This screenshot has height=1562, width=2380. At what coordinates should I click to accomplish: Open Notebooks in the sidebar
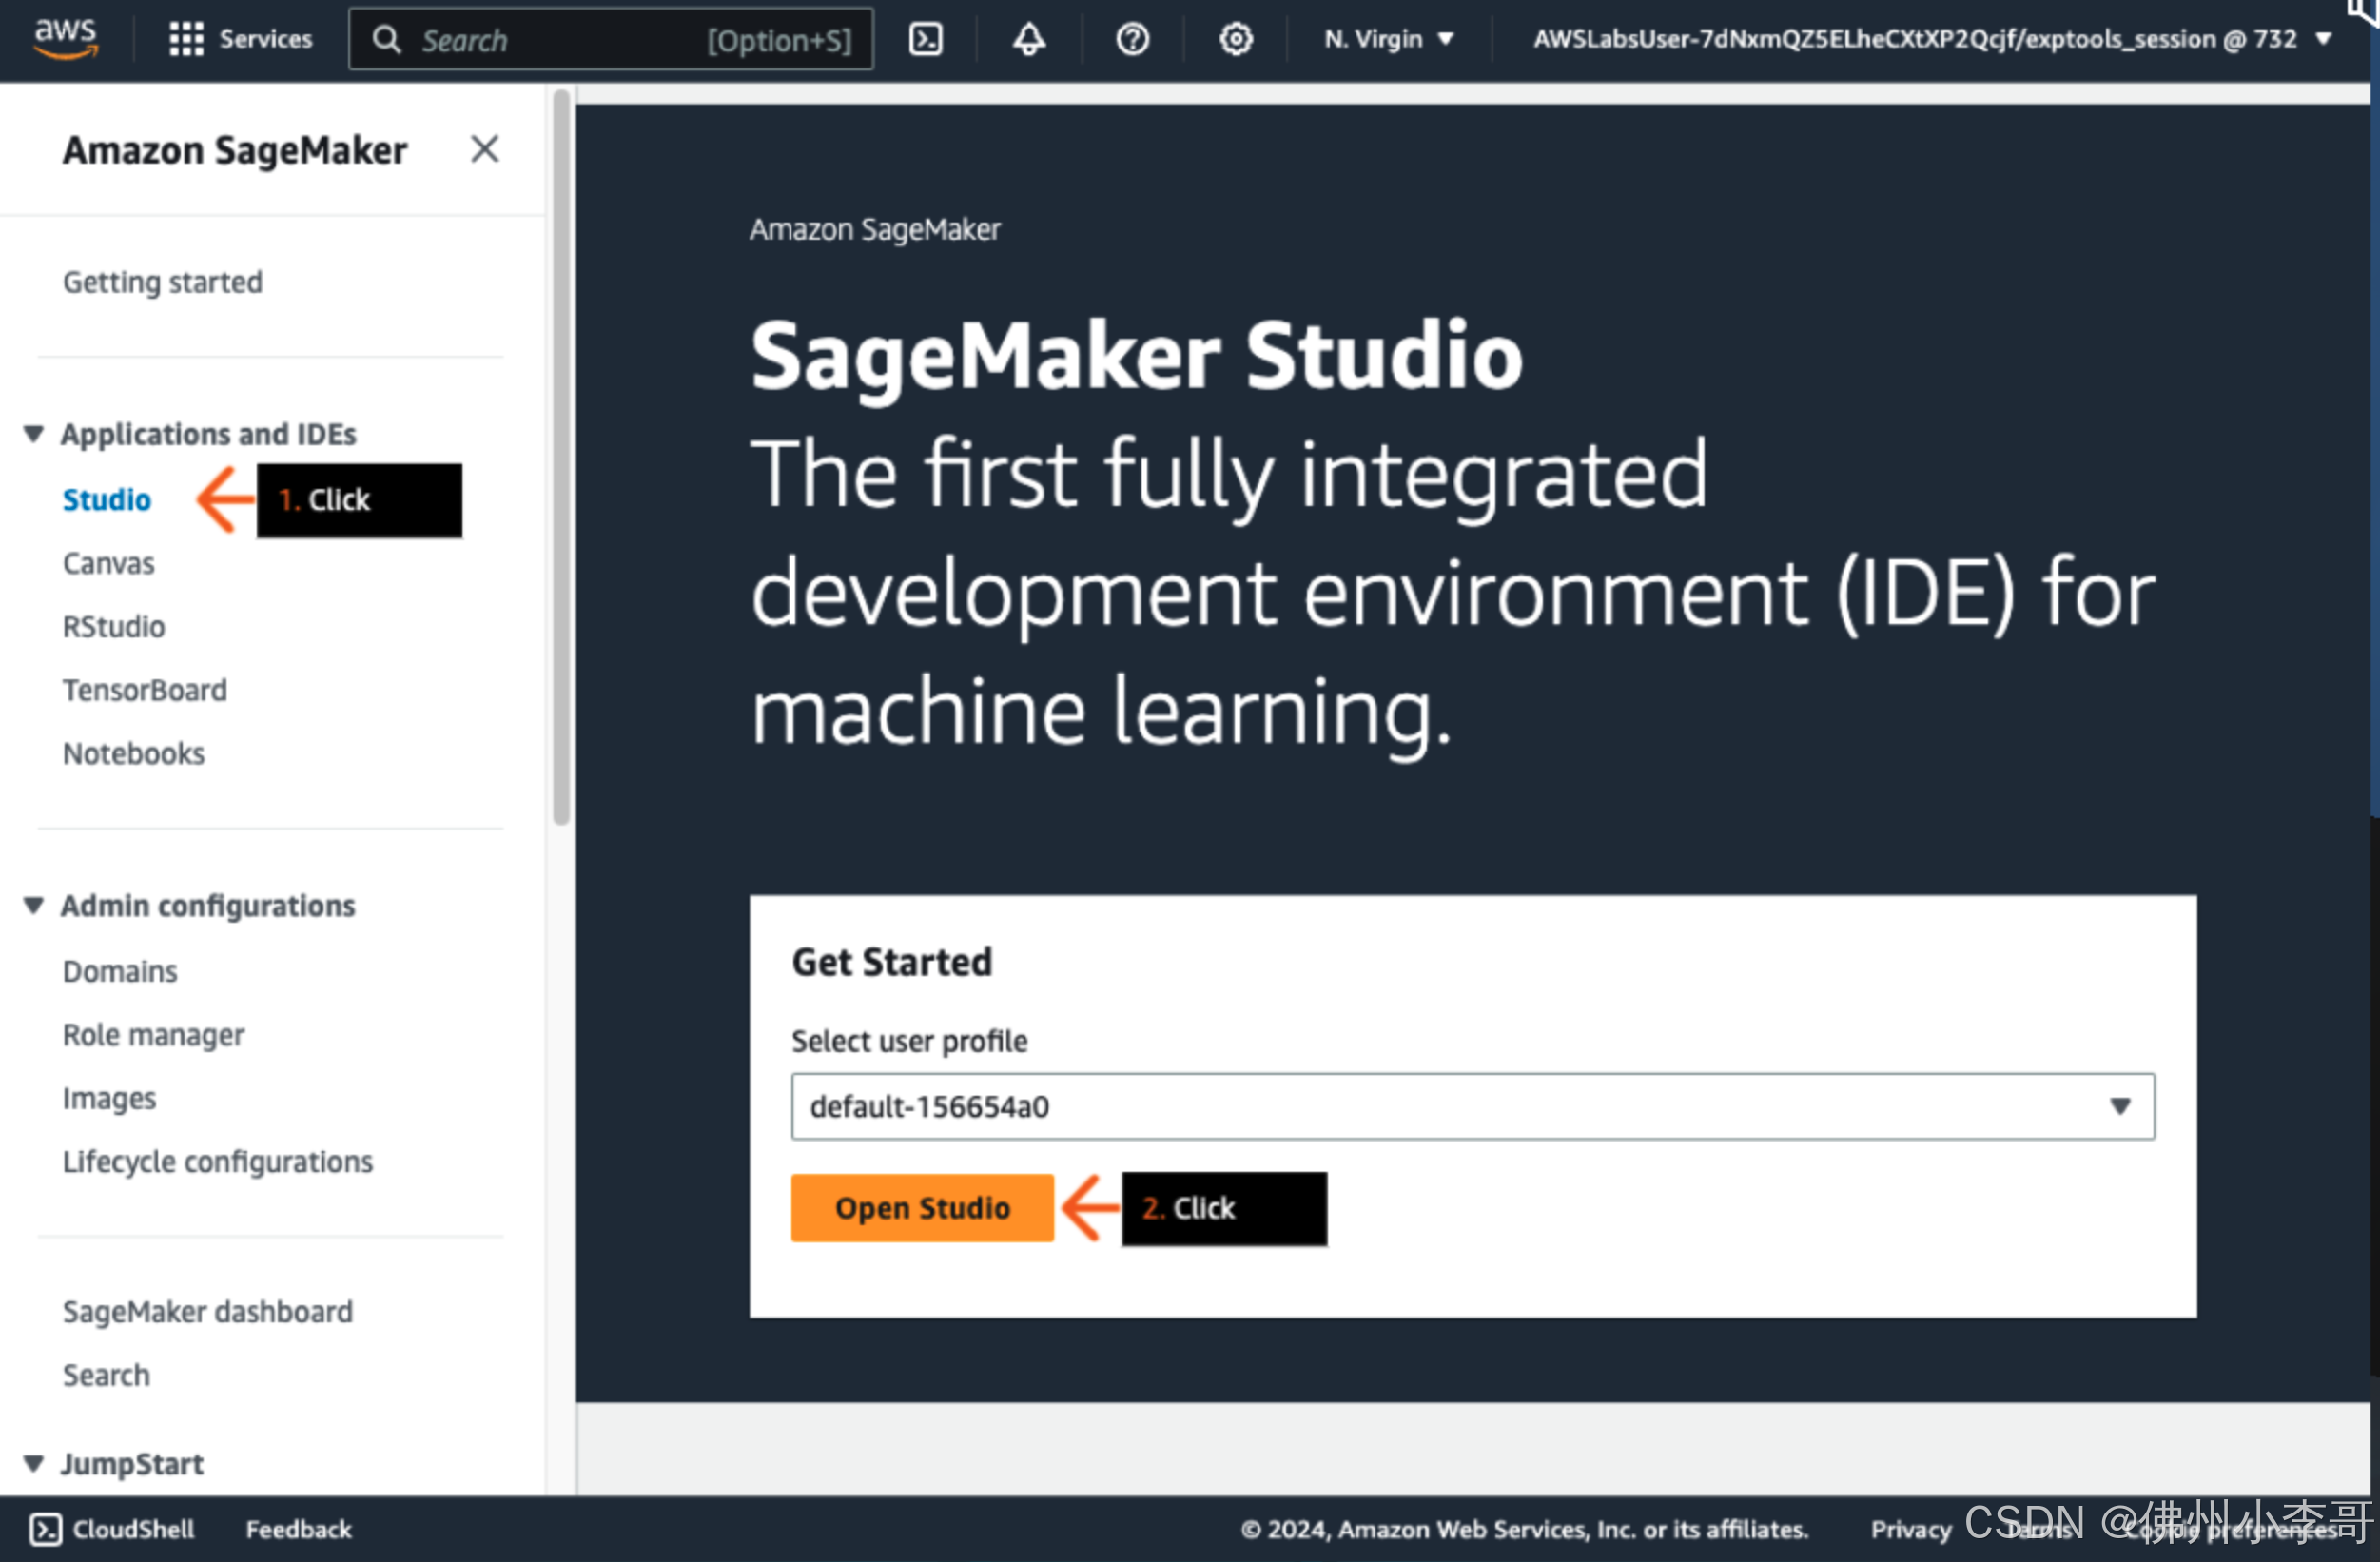point(133,753)
